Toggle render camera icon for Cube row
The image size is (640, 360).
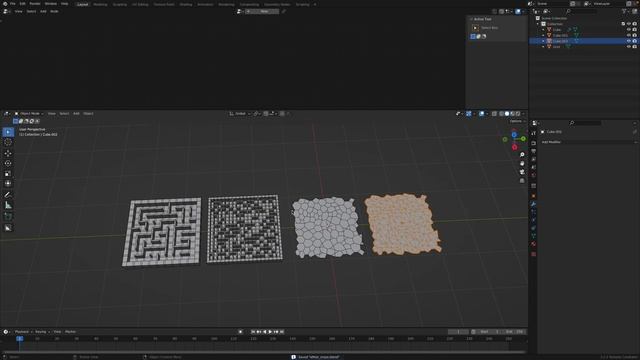coord(634,29)
